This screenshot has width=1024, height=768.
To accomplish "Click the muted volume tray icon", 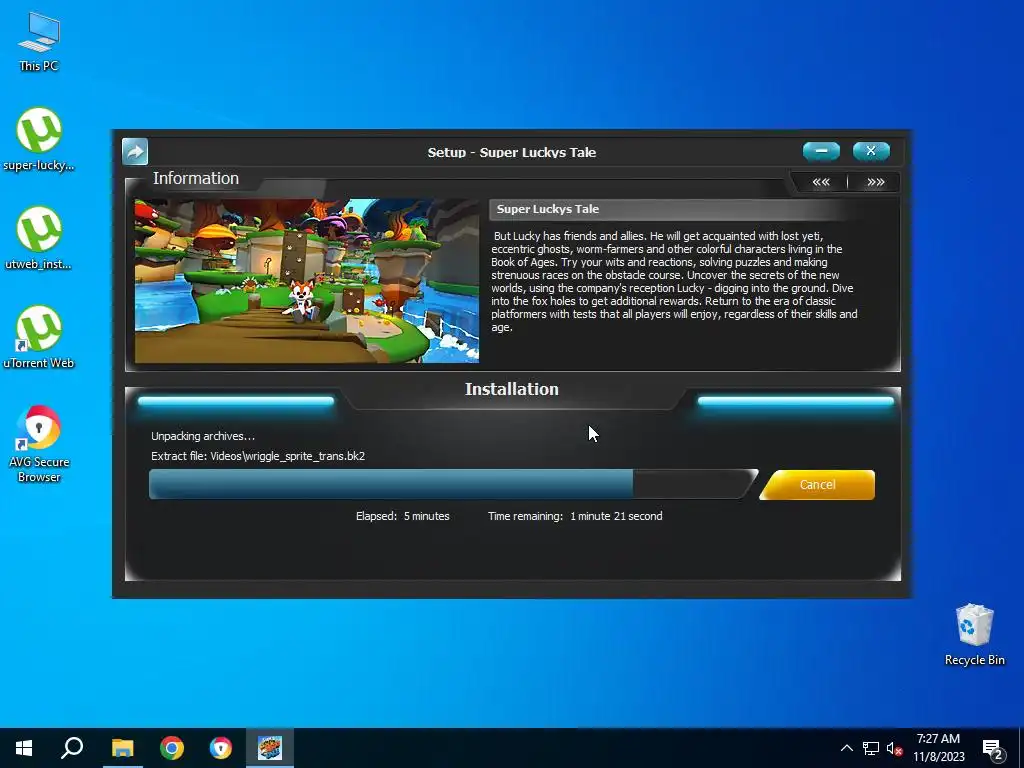I will tap(894, 748).
